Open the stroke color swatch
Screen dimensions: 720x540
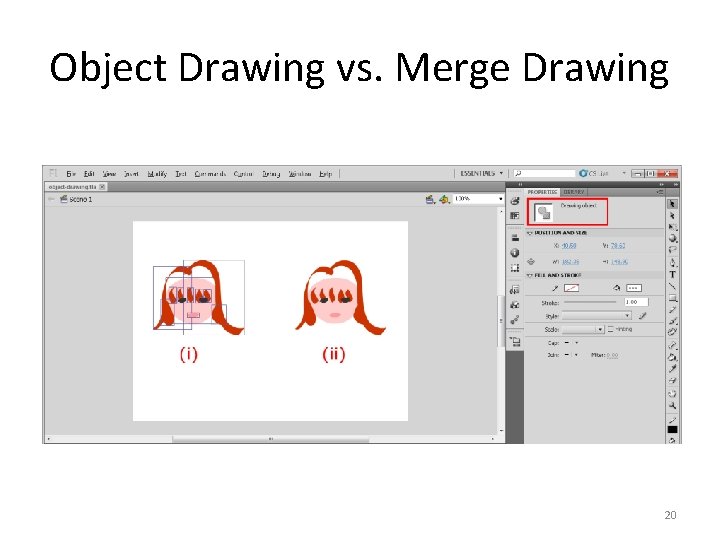click(x=571, y=288)
